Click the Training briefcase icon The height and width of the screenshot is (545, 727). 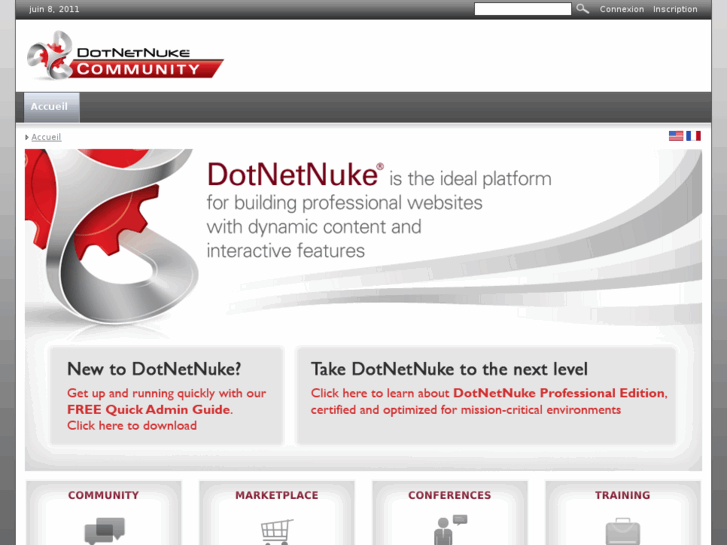[x=623, y=532]
